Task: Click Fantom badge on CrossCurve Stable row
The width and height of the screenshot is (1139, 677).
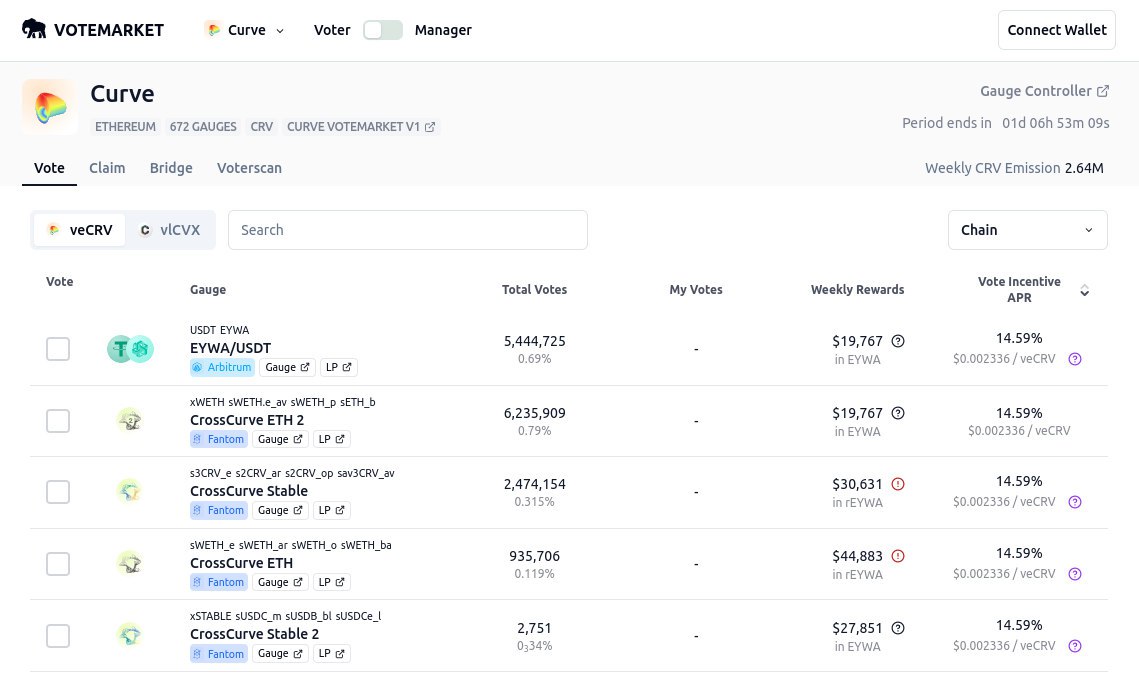Action: click(x=219, y=510)
